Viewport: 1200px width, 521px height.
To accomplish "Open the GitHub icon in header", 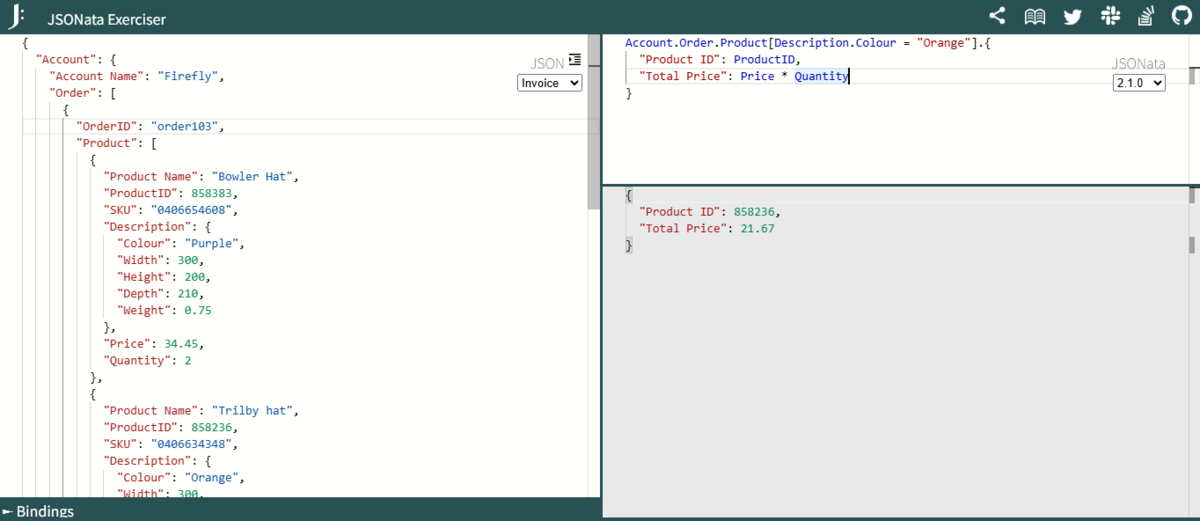I will tap(1181, 16).
